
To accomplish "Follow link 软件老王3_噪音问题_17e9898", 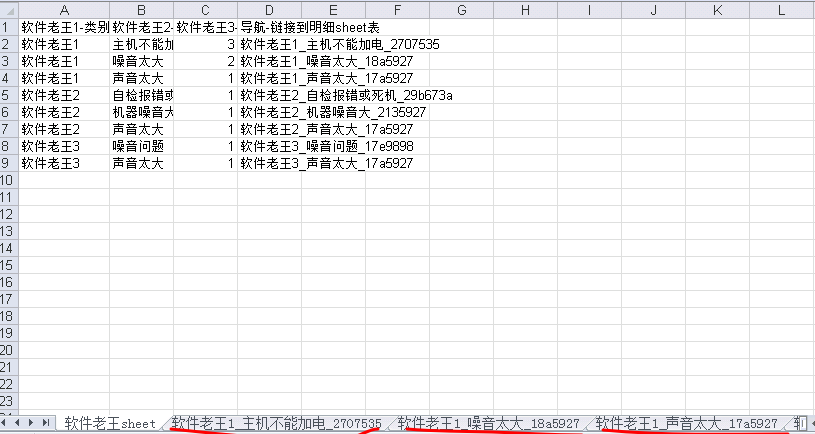I will (x=327, y=147).
